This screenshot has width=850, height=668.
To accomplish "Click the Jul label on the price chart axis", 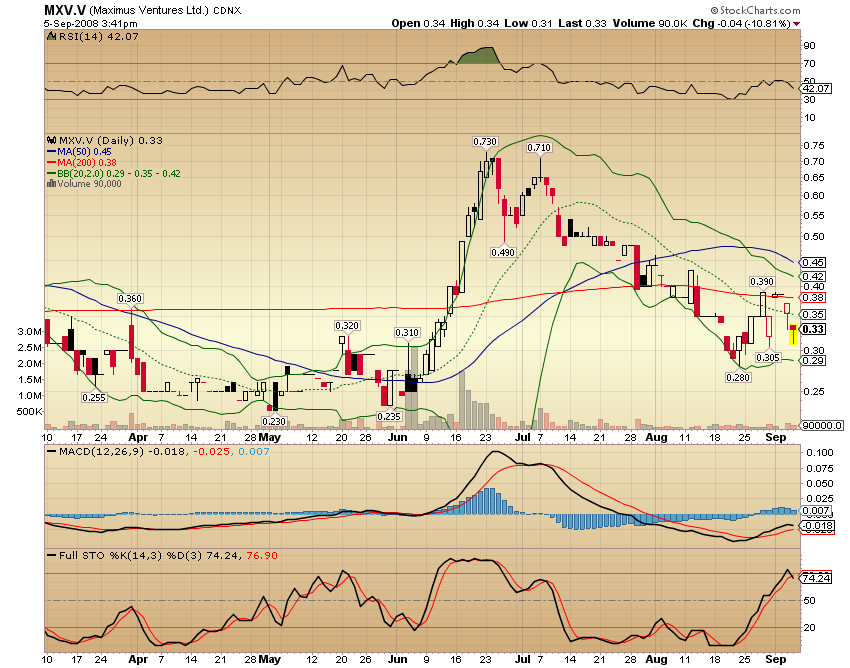I will [x=523, y=437].
